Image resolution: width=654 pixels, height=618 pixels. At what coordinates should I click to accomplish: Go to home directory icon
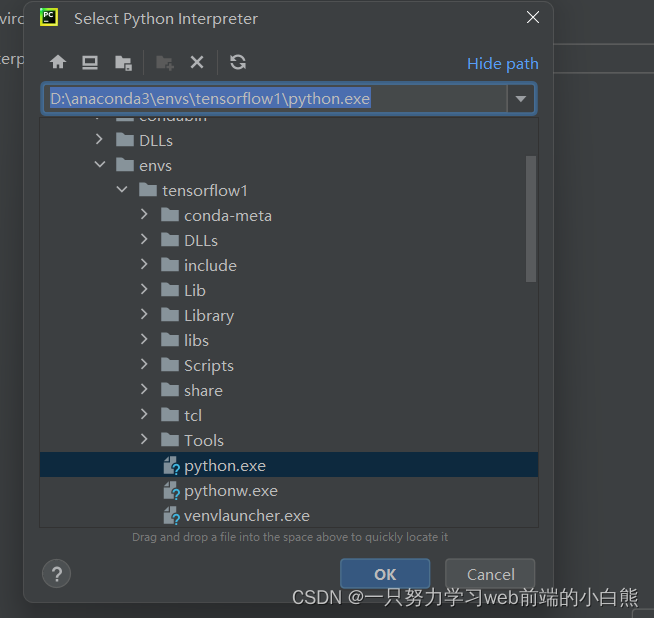tap(58, 63)
